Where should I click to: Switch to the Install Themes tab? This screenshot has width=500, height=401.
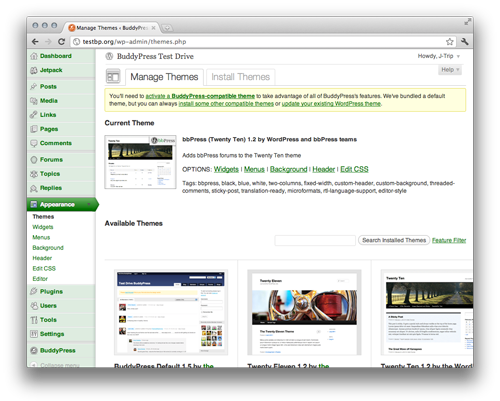pos(240,77)
